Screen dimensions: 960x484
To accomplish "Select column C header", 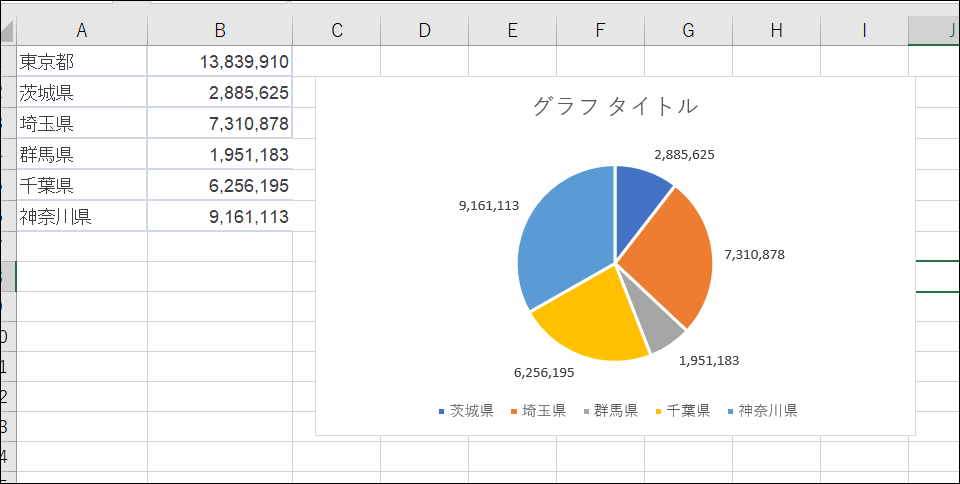I will point(337,31).
